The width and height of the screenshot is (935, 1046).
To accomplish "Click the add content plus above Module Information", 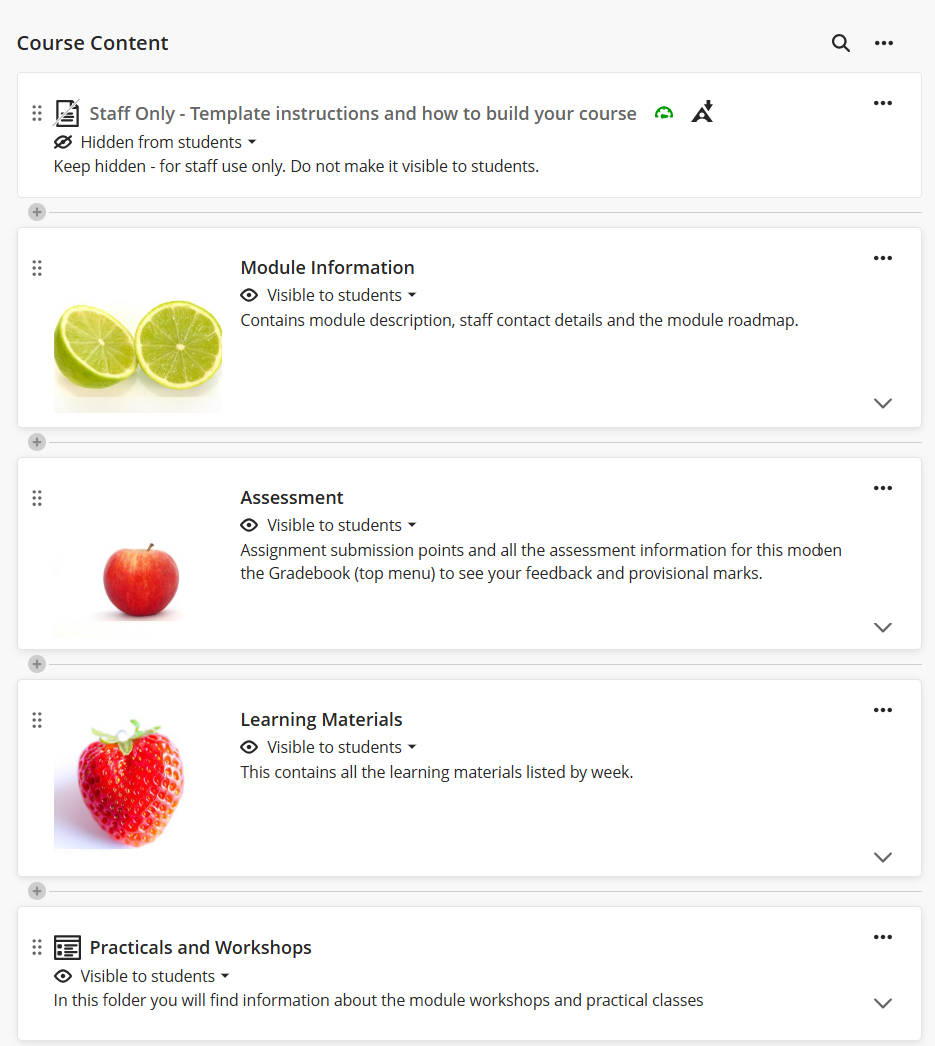I will (37, 212).
